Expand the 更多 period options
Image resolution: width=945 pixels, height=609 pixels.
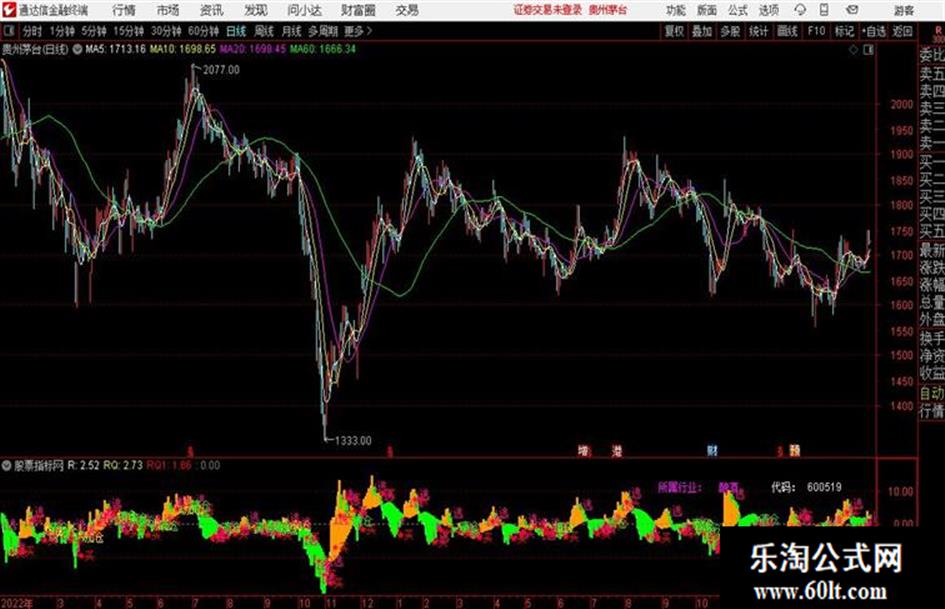pos(358,31)
